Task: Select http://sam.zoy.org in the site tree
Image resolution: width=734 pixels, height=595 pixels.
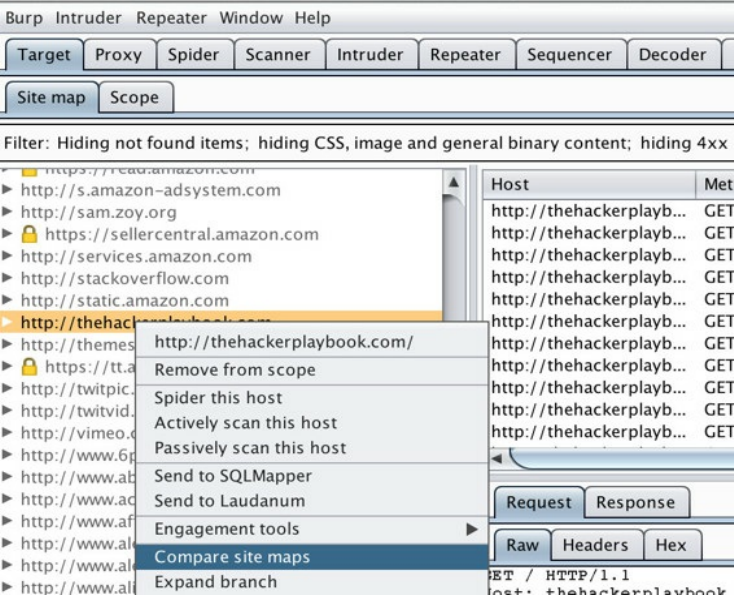Action: [99, 213]
